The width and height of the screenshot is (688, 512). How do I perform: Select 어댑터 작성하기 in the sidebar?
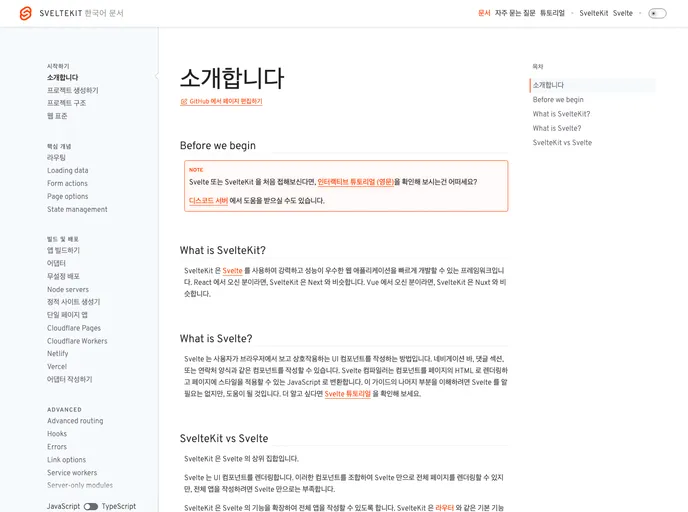[x=70, y=380]
